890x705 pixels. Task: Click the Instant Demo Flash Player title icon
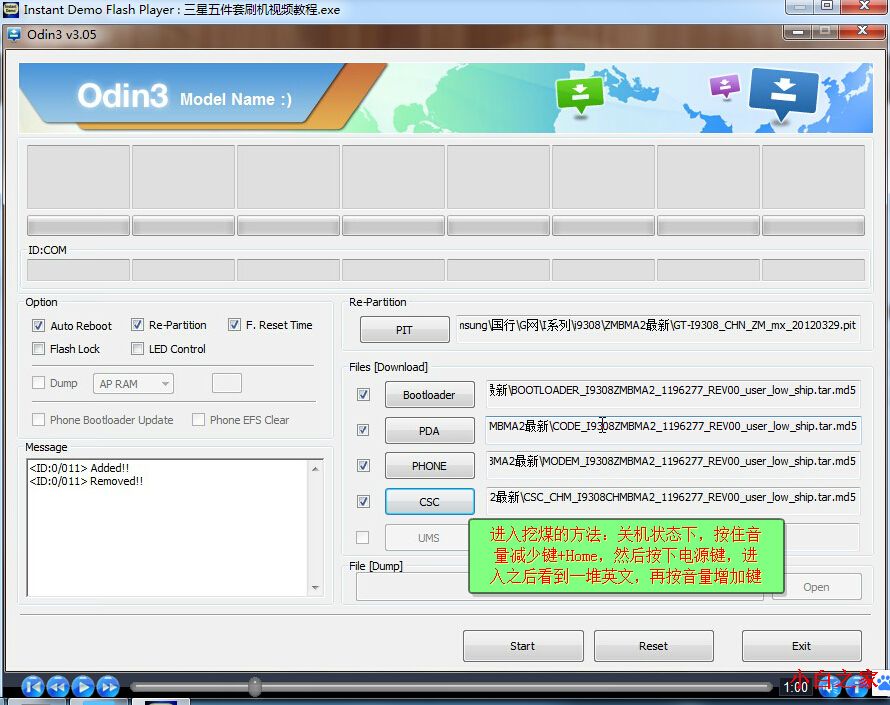(x=10, y=9)
